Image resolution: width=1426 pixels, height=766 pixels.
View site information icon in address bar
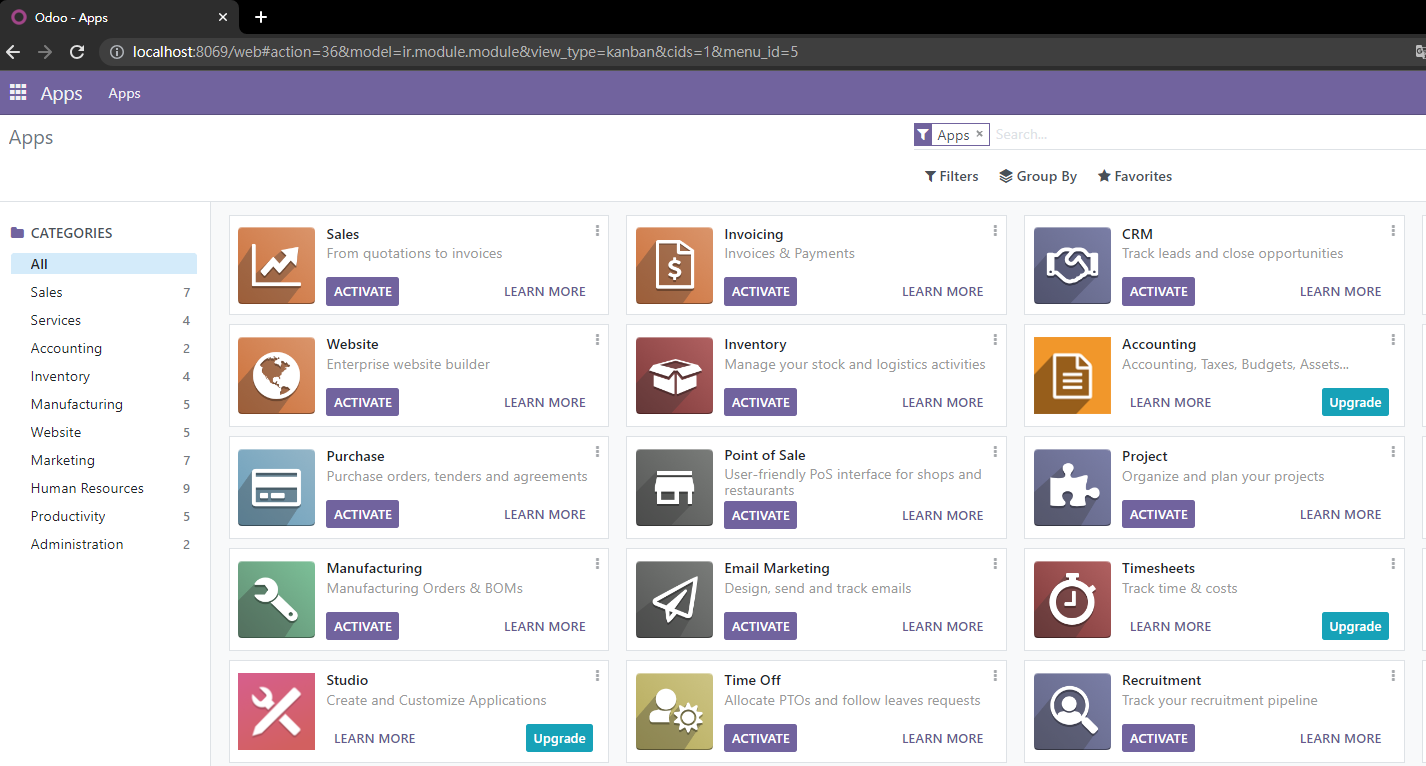[117, 52]
